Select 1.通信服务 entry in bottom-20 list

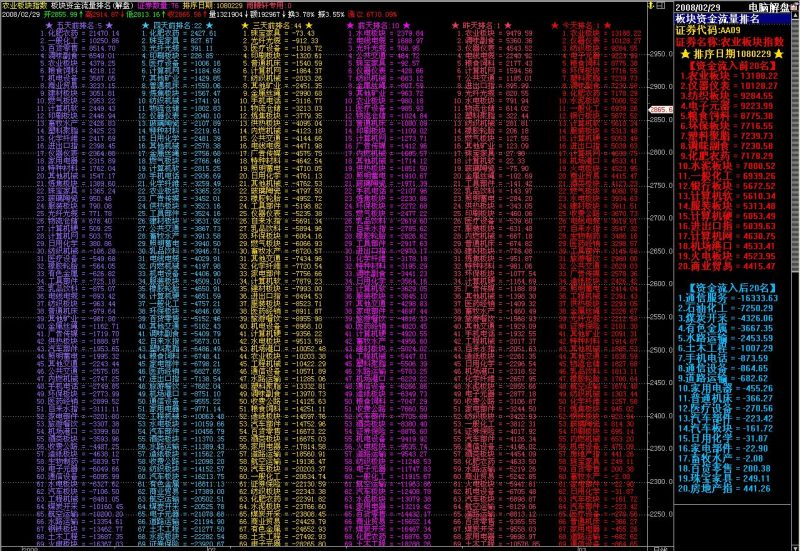[x=728, y=298]
